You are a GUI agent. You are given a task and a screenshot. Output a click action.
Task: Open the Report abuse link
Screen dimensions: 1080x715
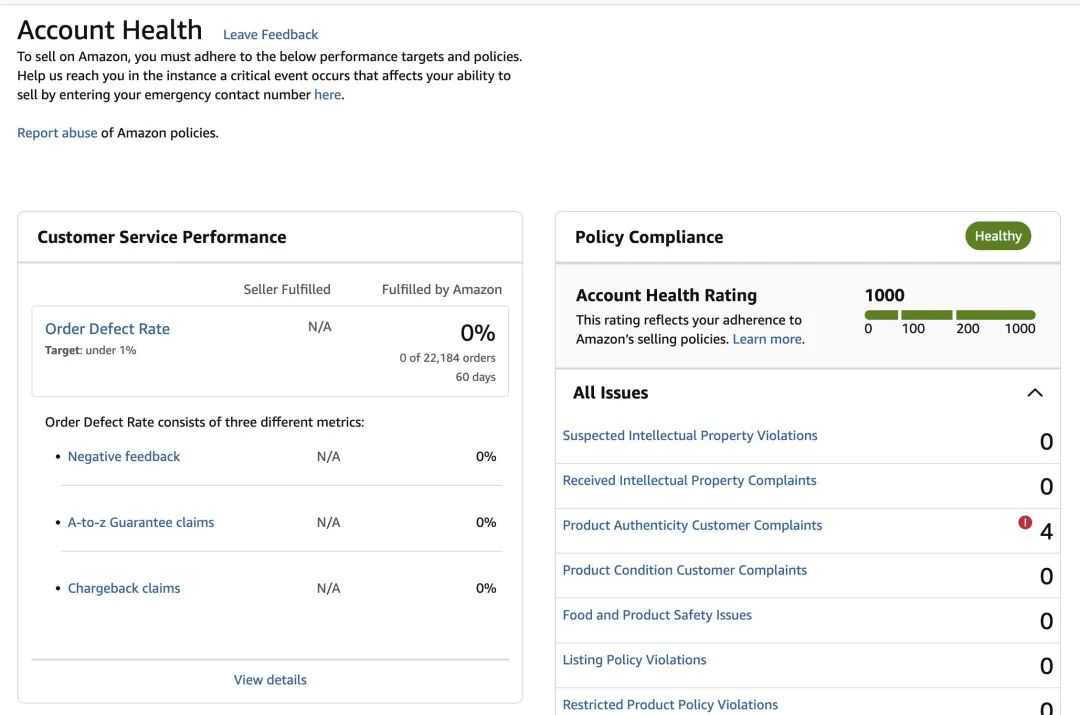tap(57, 132)
